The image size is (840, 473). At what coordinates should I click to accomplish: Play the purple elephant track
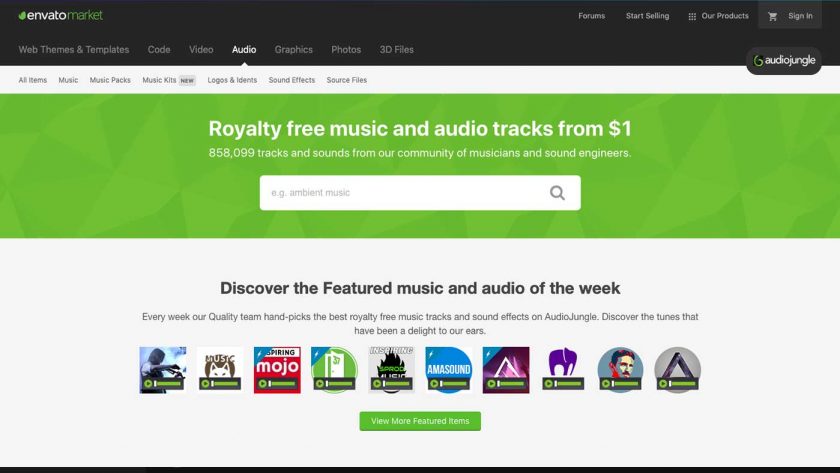pyautogui.click(x=549, y=384)
